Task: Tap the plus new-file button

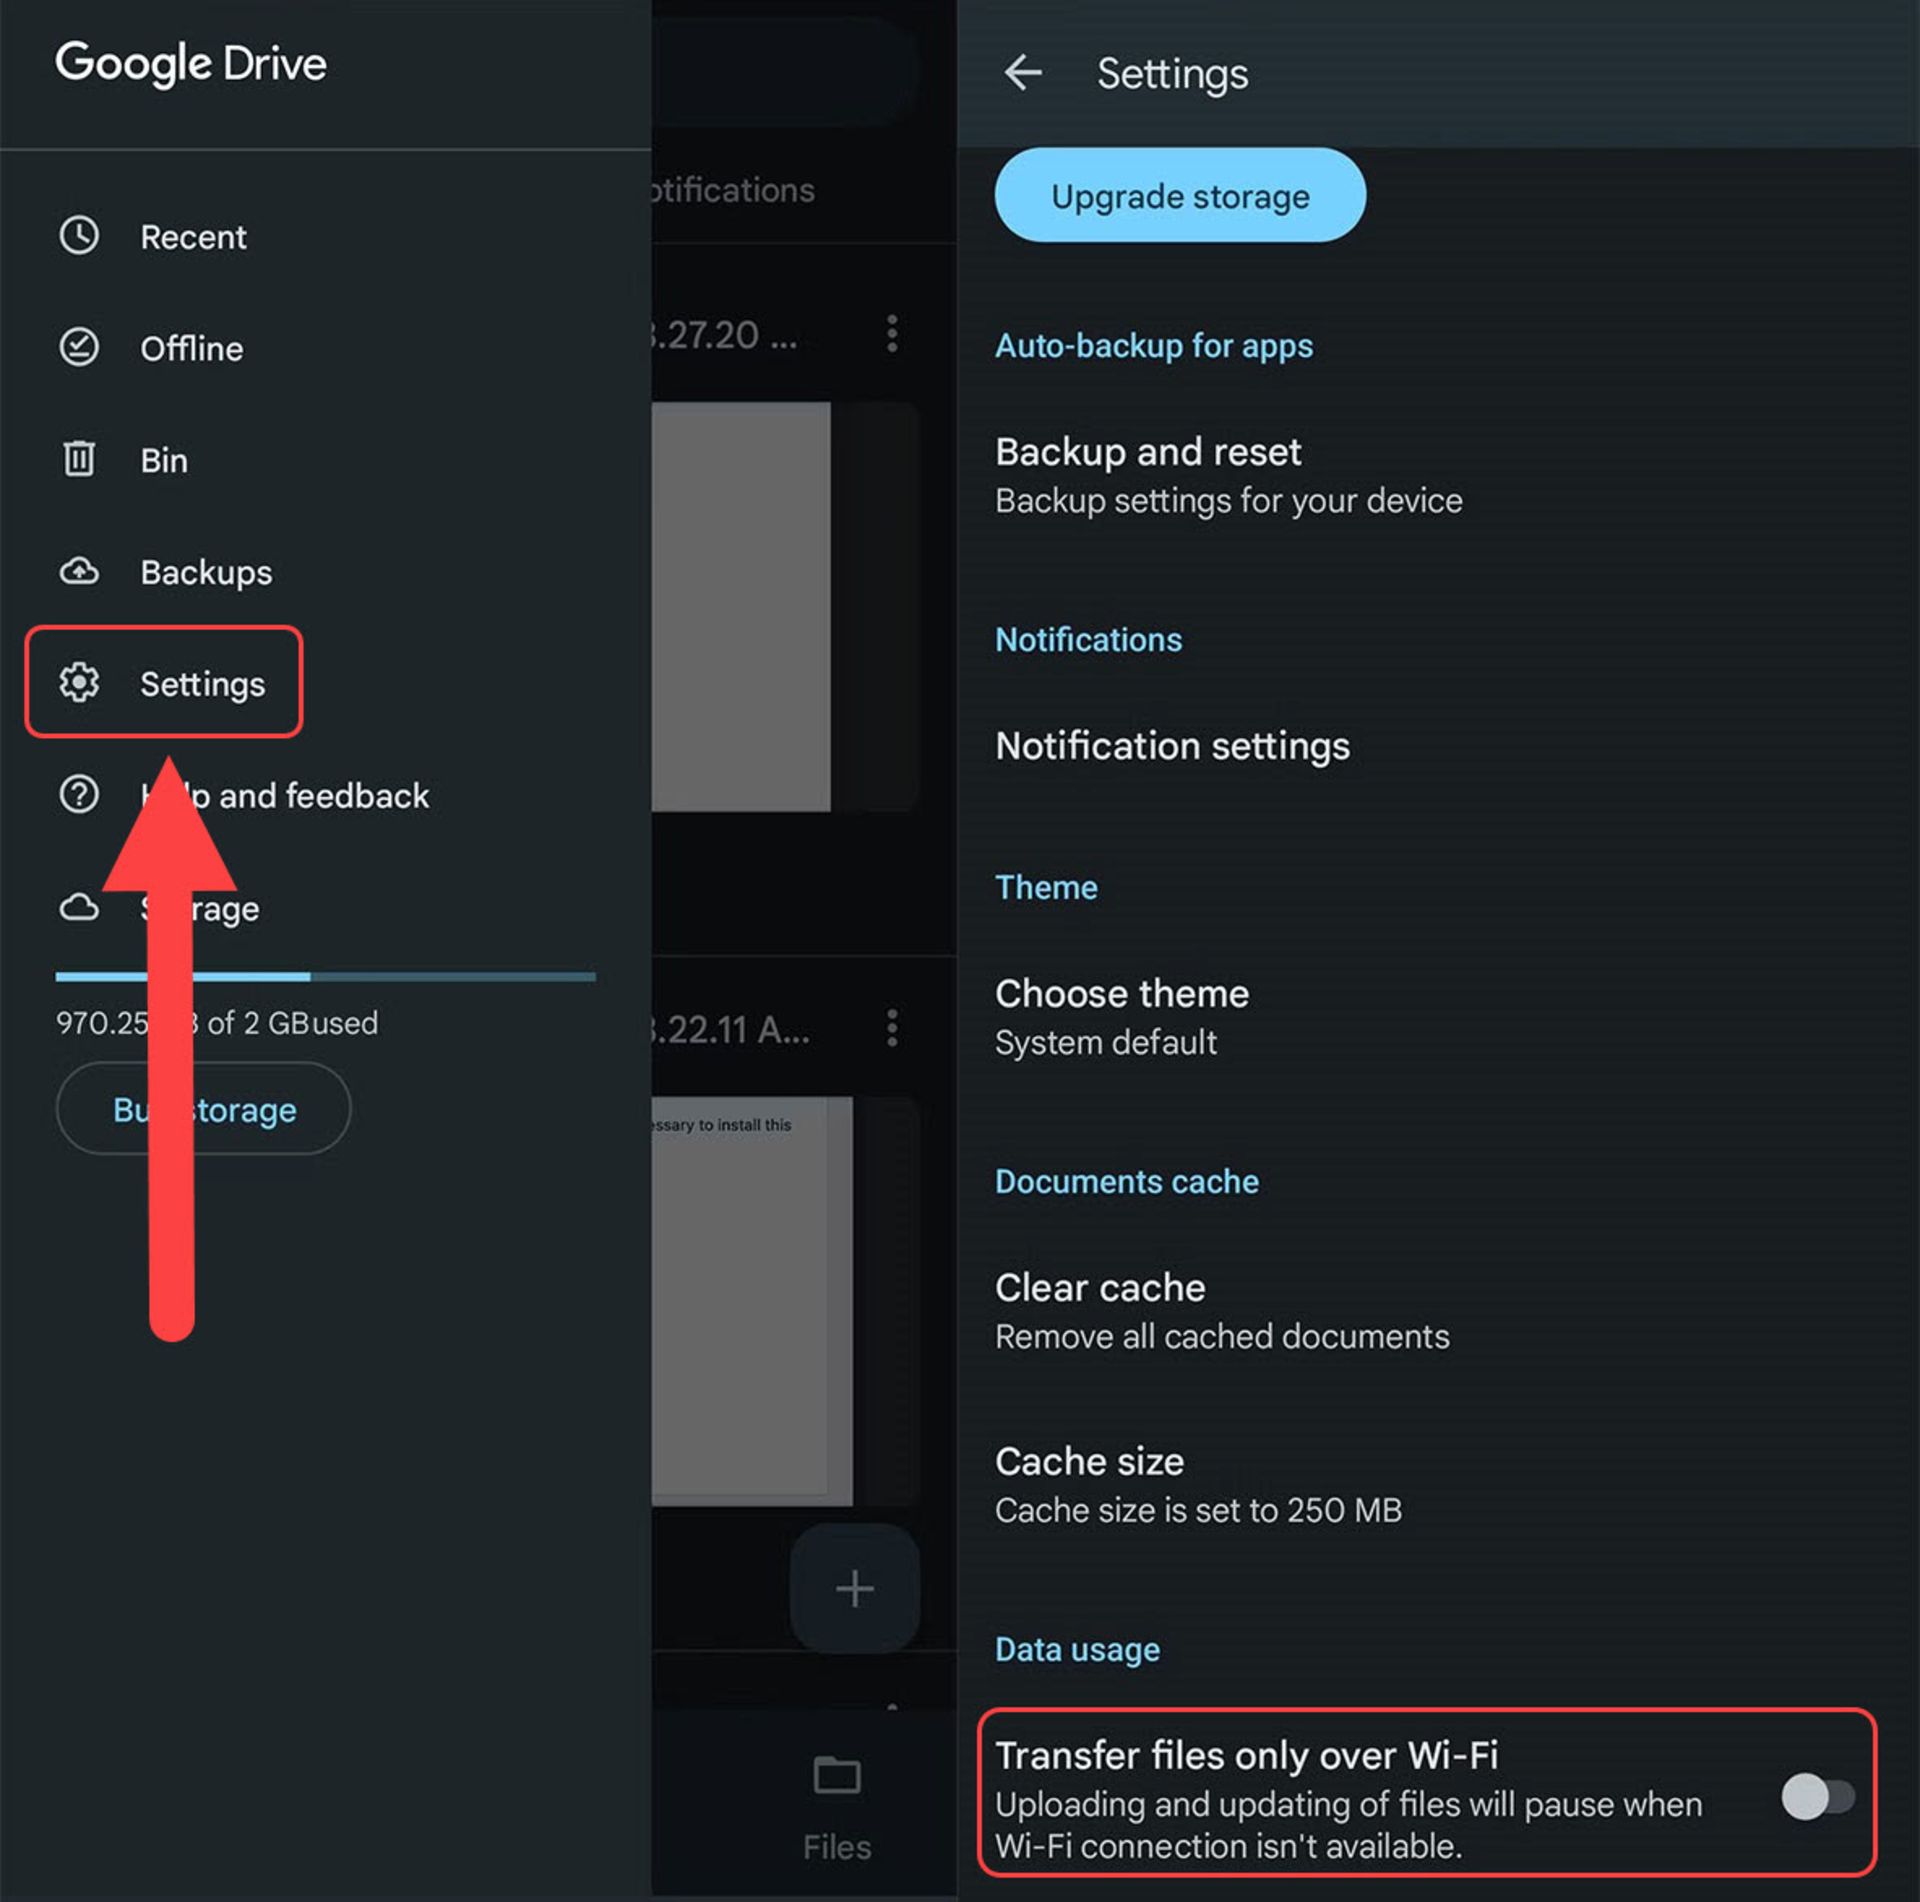Action: point(854,1588)
